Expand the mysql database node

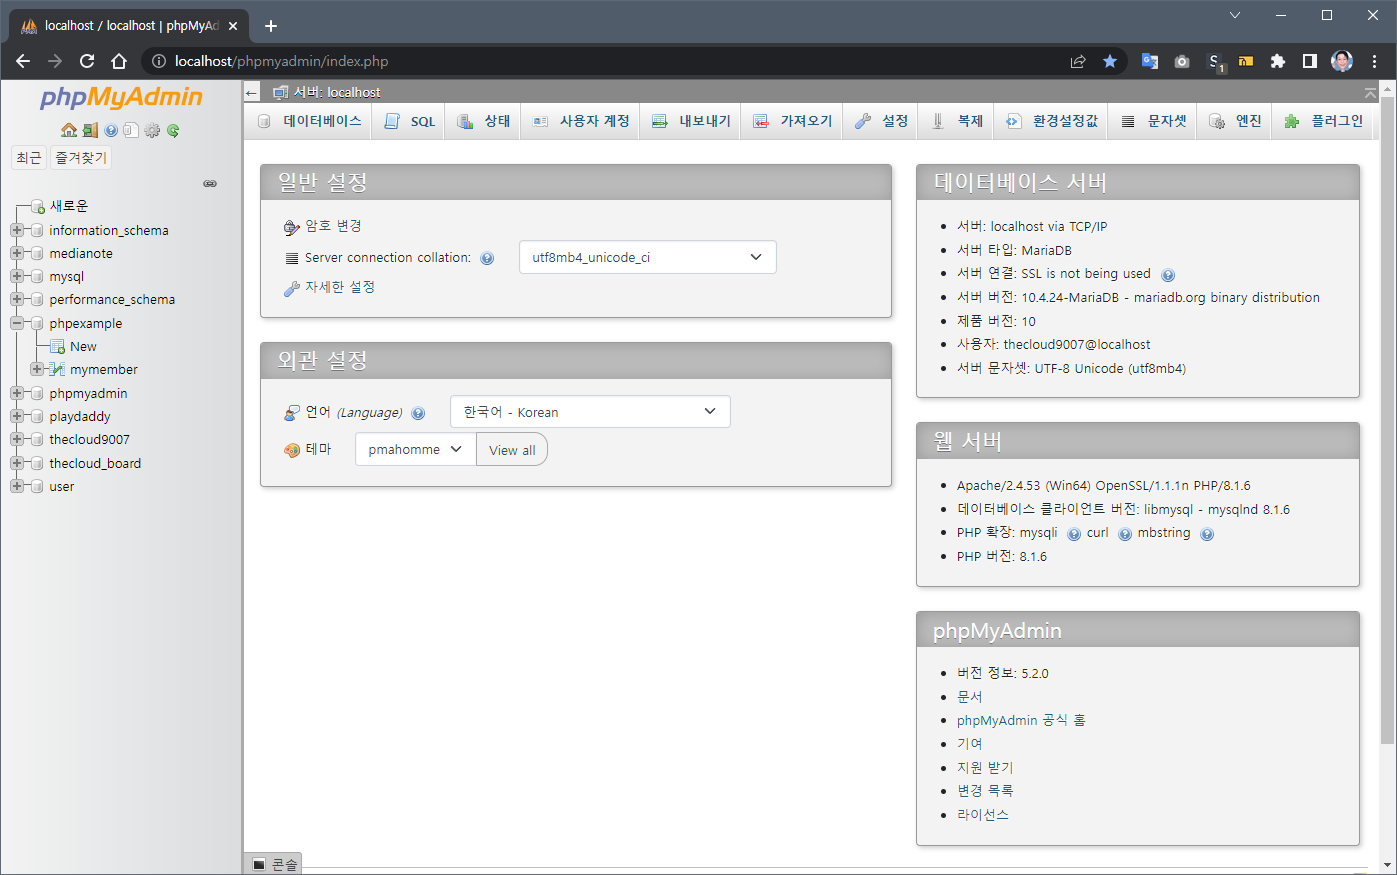tap(17, 276)
